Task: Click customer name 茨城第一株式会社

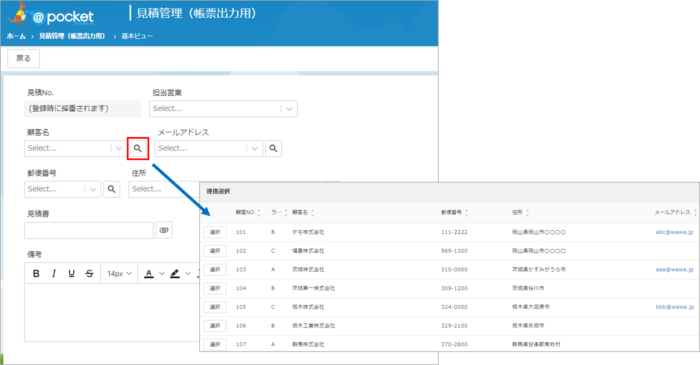Action: click(x=313, y=288)
